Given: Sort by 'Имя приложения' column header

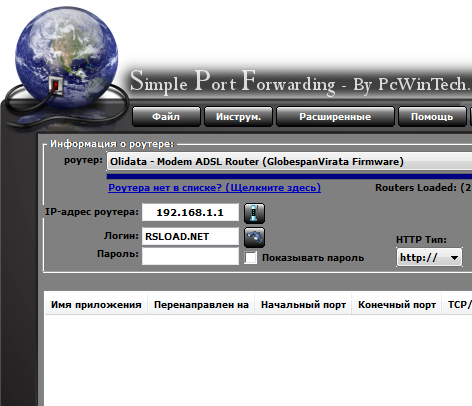Looking at the screenshot, I should click(x=96, y=305).
